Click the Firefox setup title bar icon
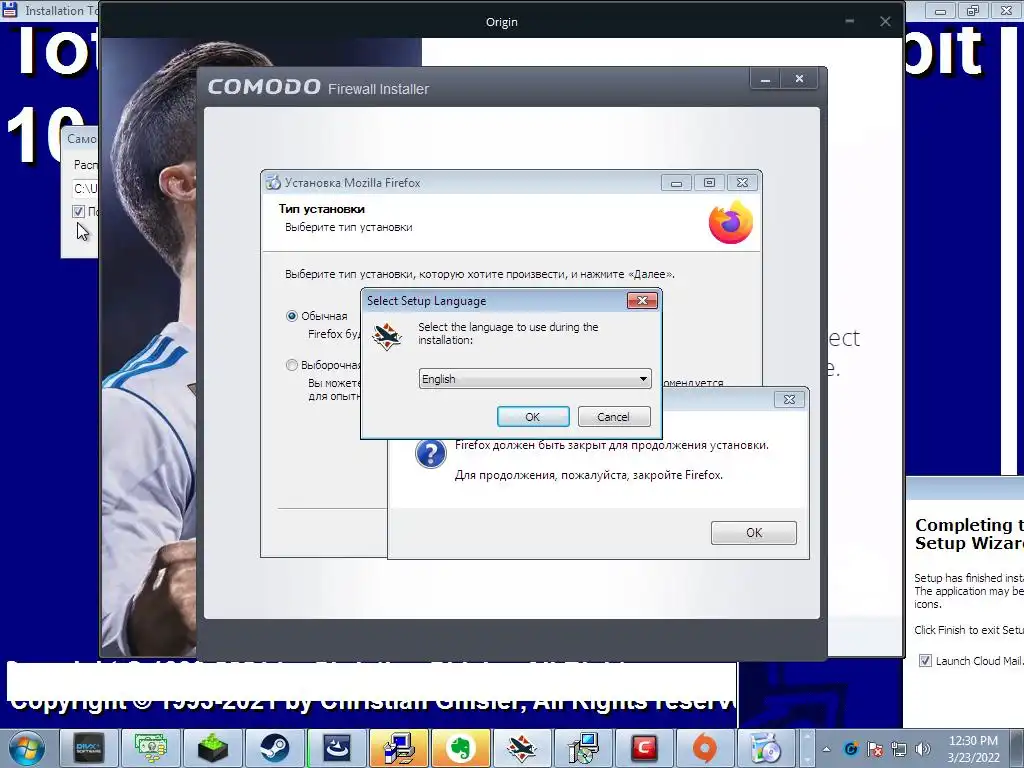The image size is (1024, 768). (x=273, y=183)
